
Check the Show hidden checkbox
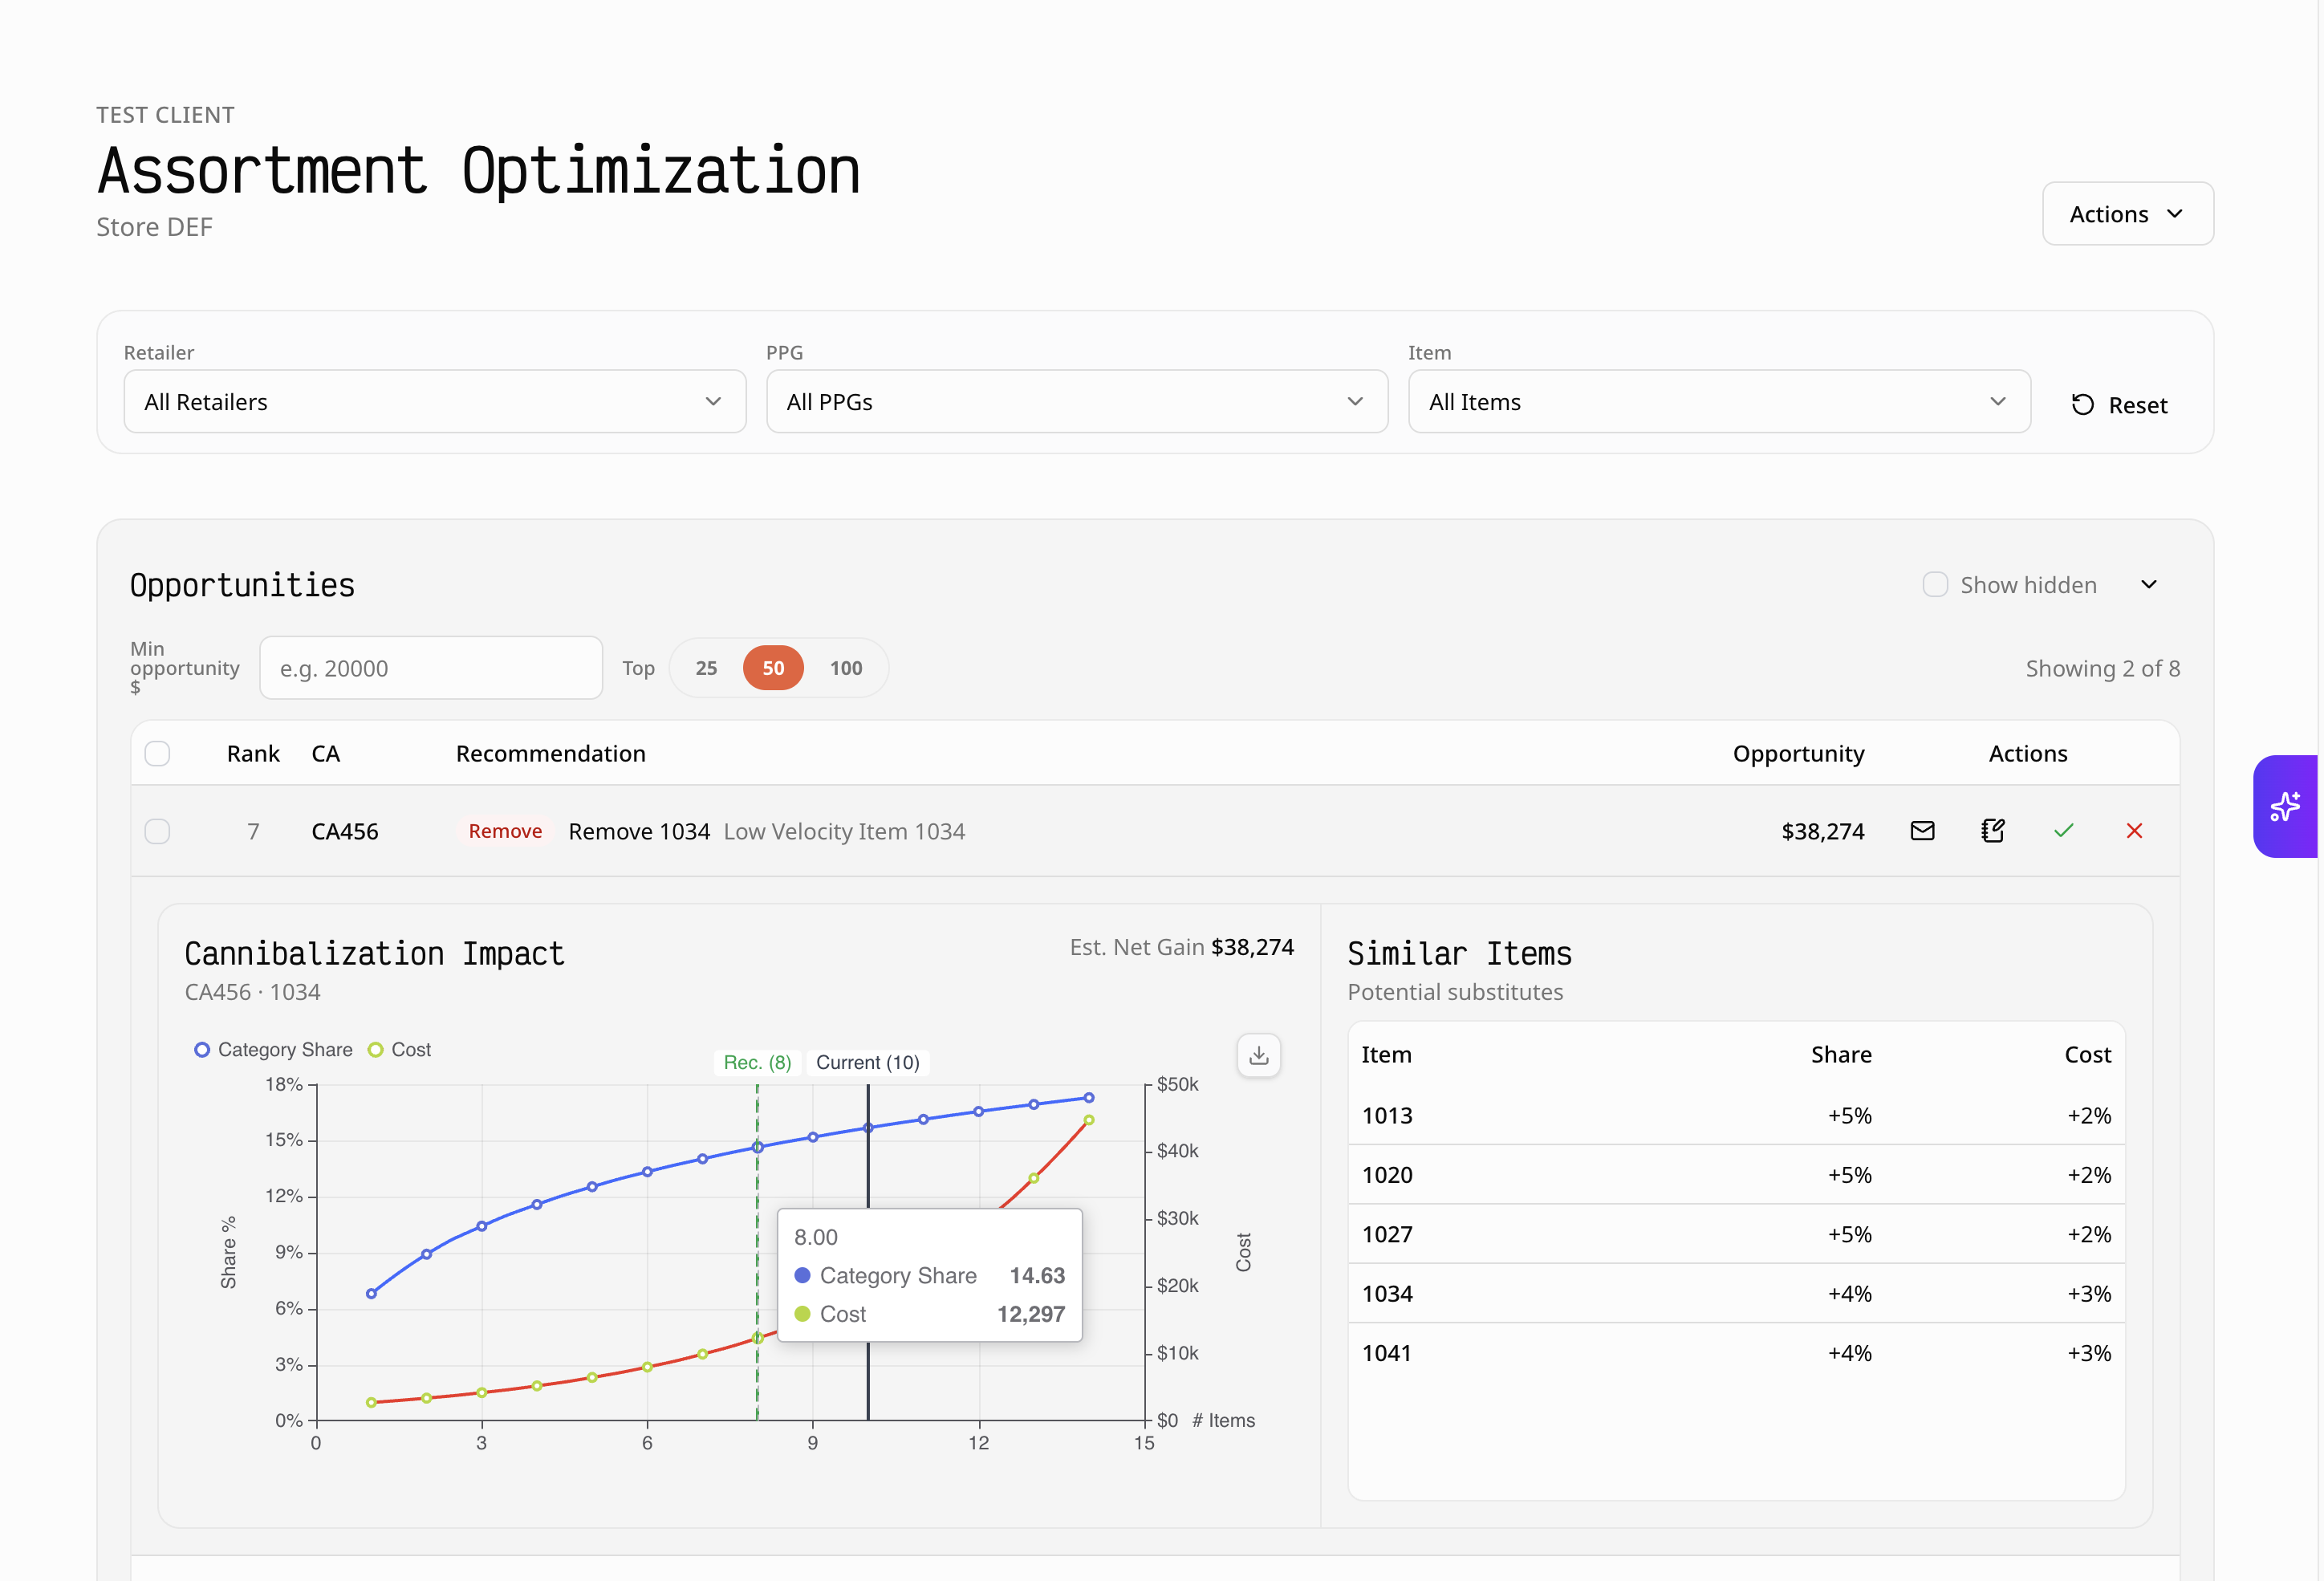1935,585
